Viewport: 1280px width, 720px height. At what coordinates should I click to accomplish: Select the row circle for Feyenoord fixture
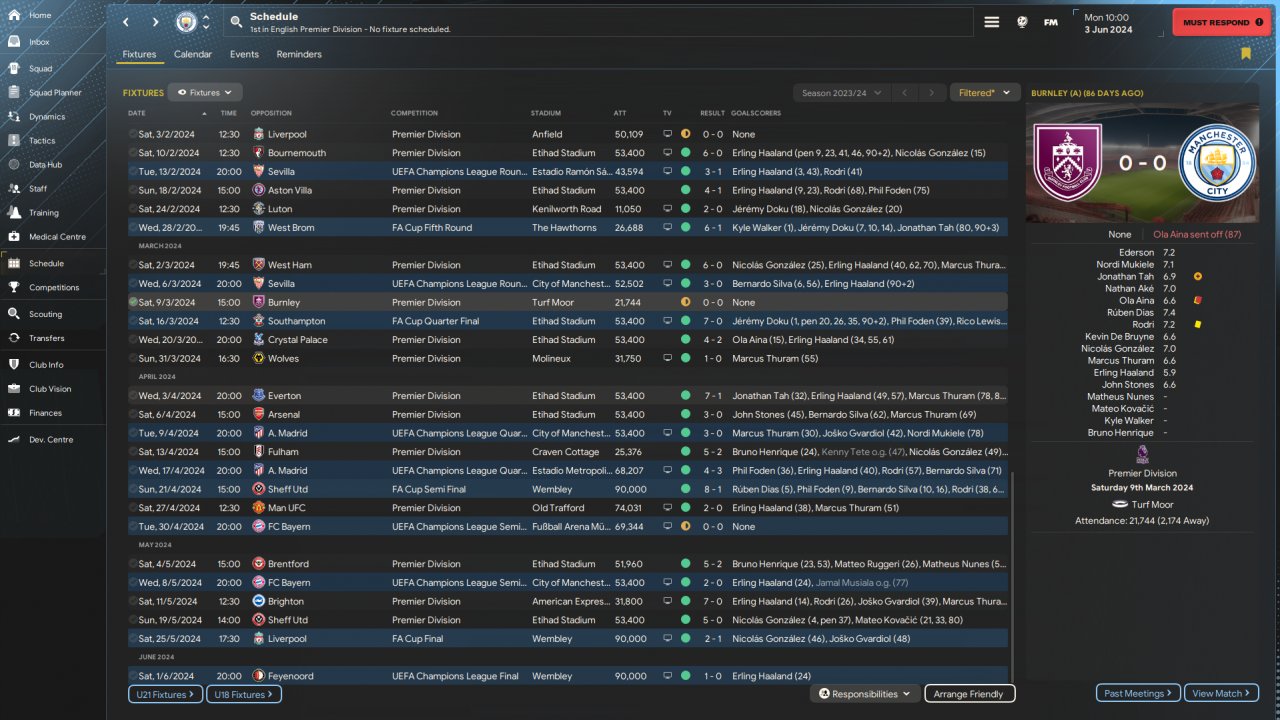133,676
